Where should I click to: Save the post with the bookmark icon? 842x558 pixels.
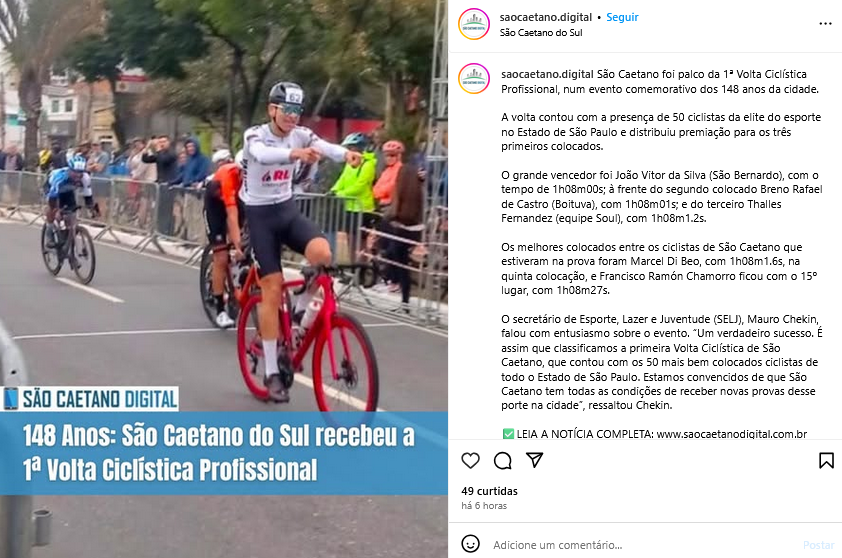click(826, 460)
